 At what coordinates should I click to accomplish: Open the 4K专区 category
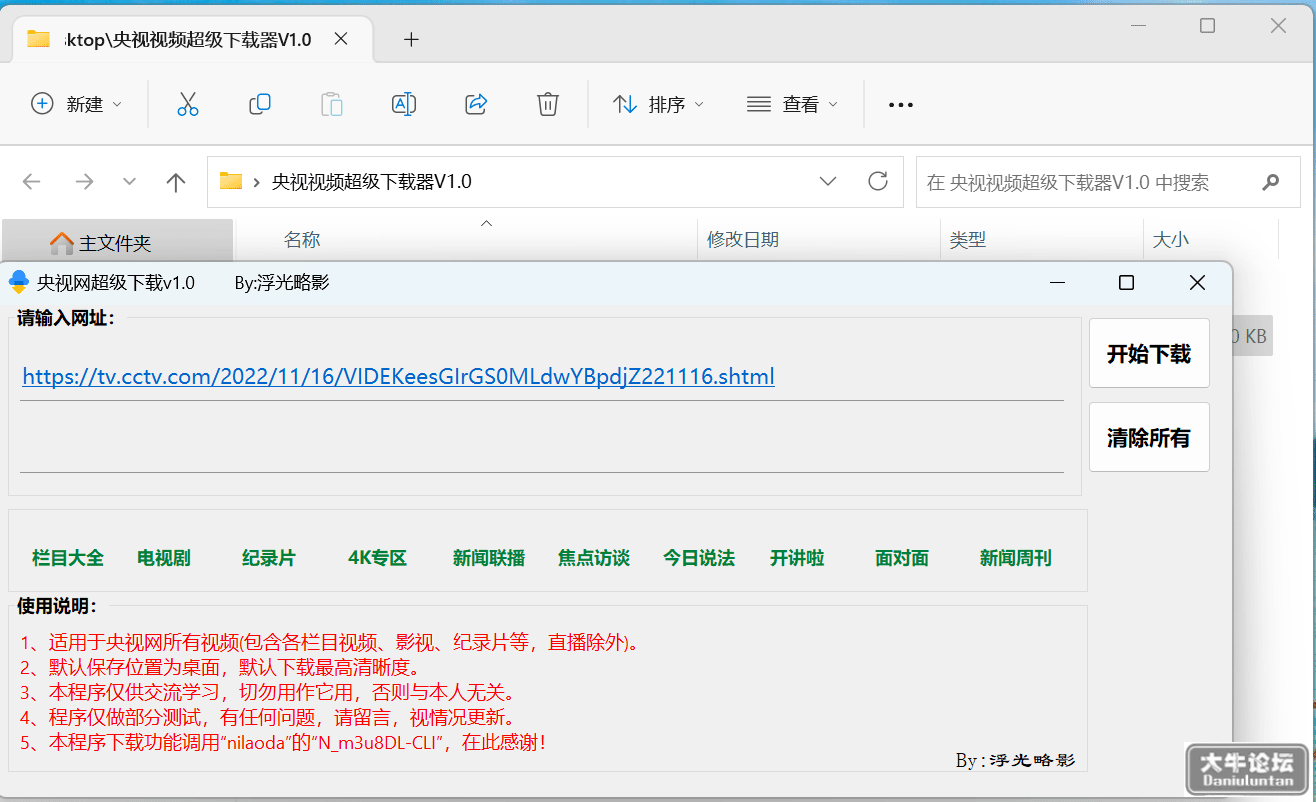(378, 558)
